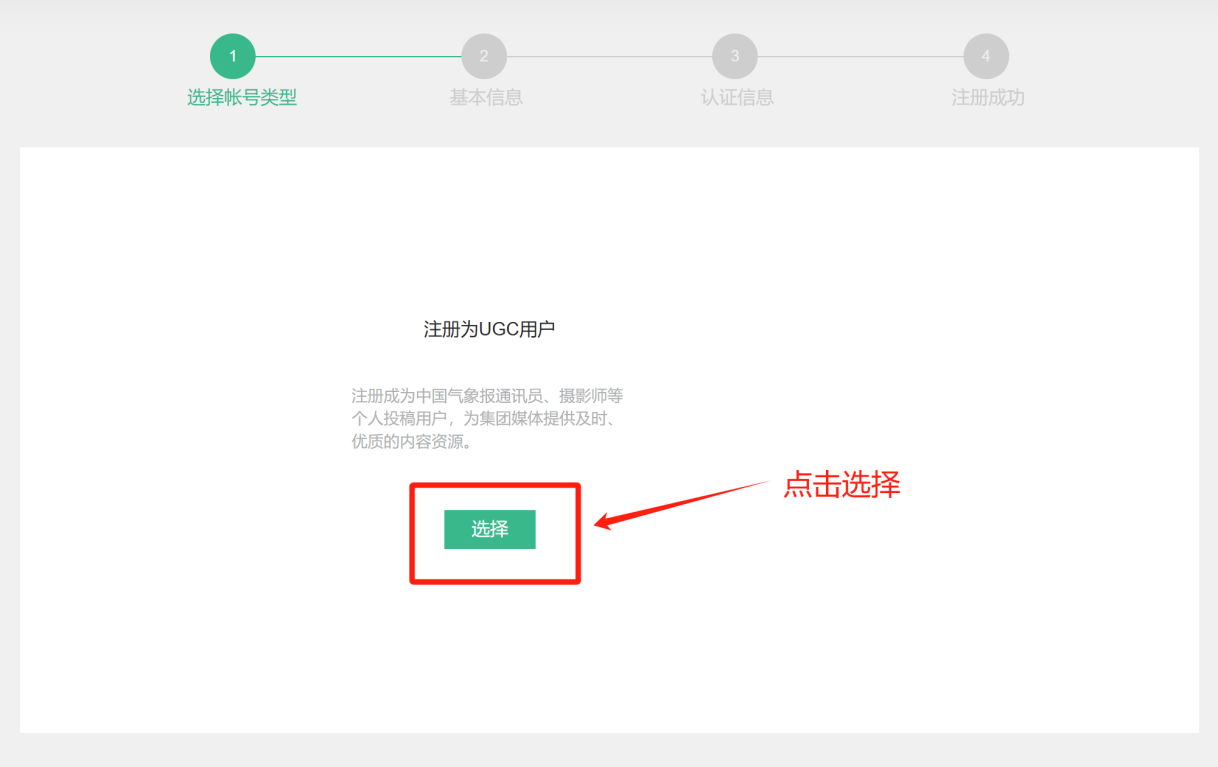Viewport: 1218px width, 767px height.
Task: Click the green progress line after step 1
Action: coord(358,56)
